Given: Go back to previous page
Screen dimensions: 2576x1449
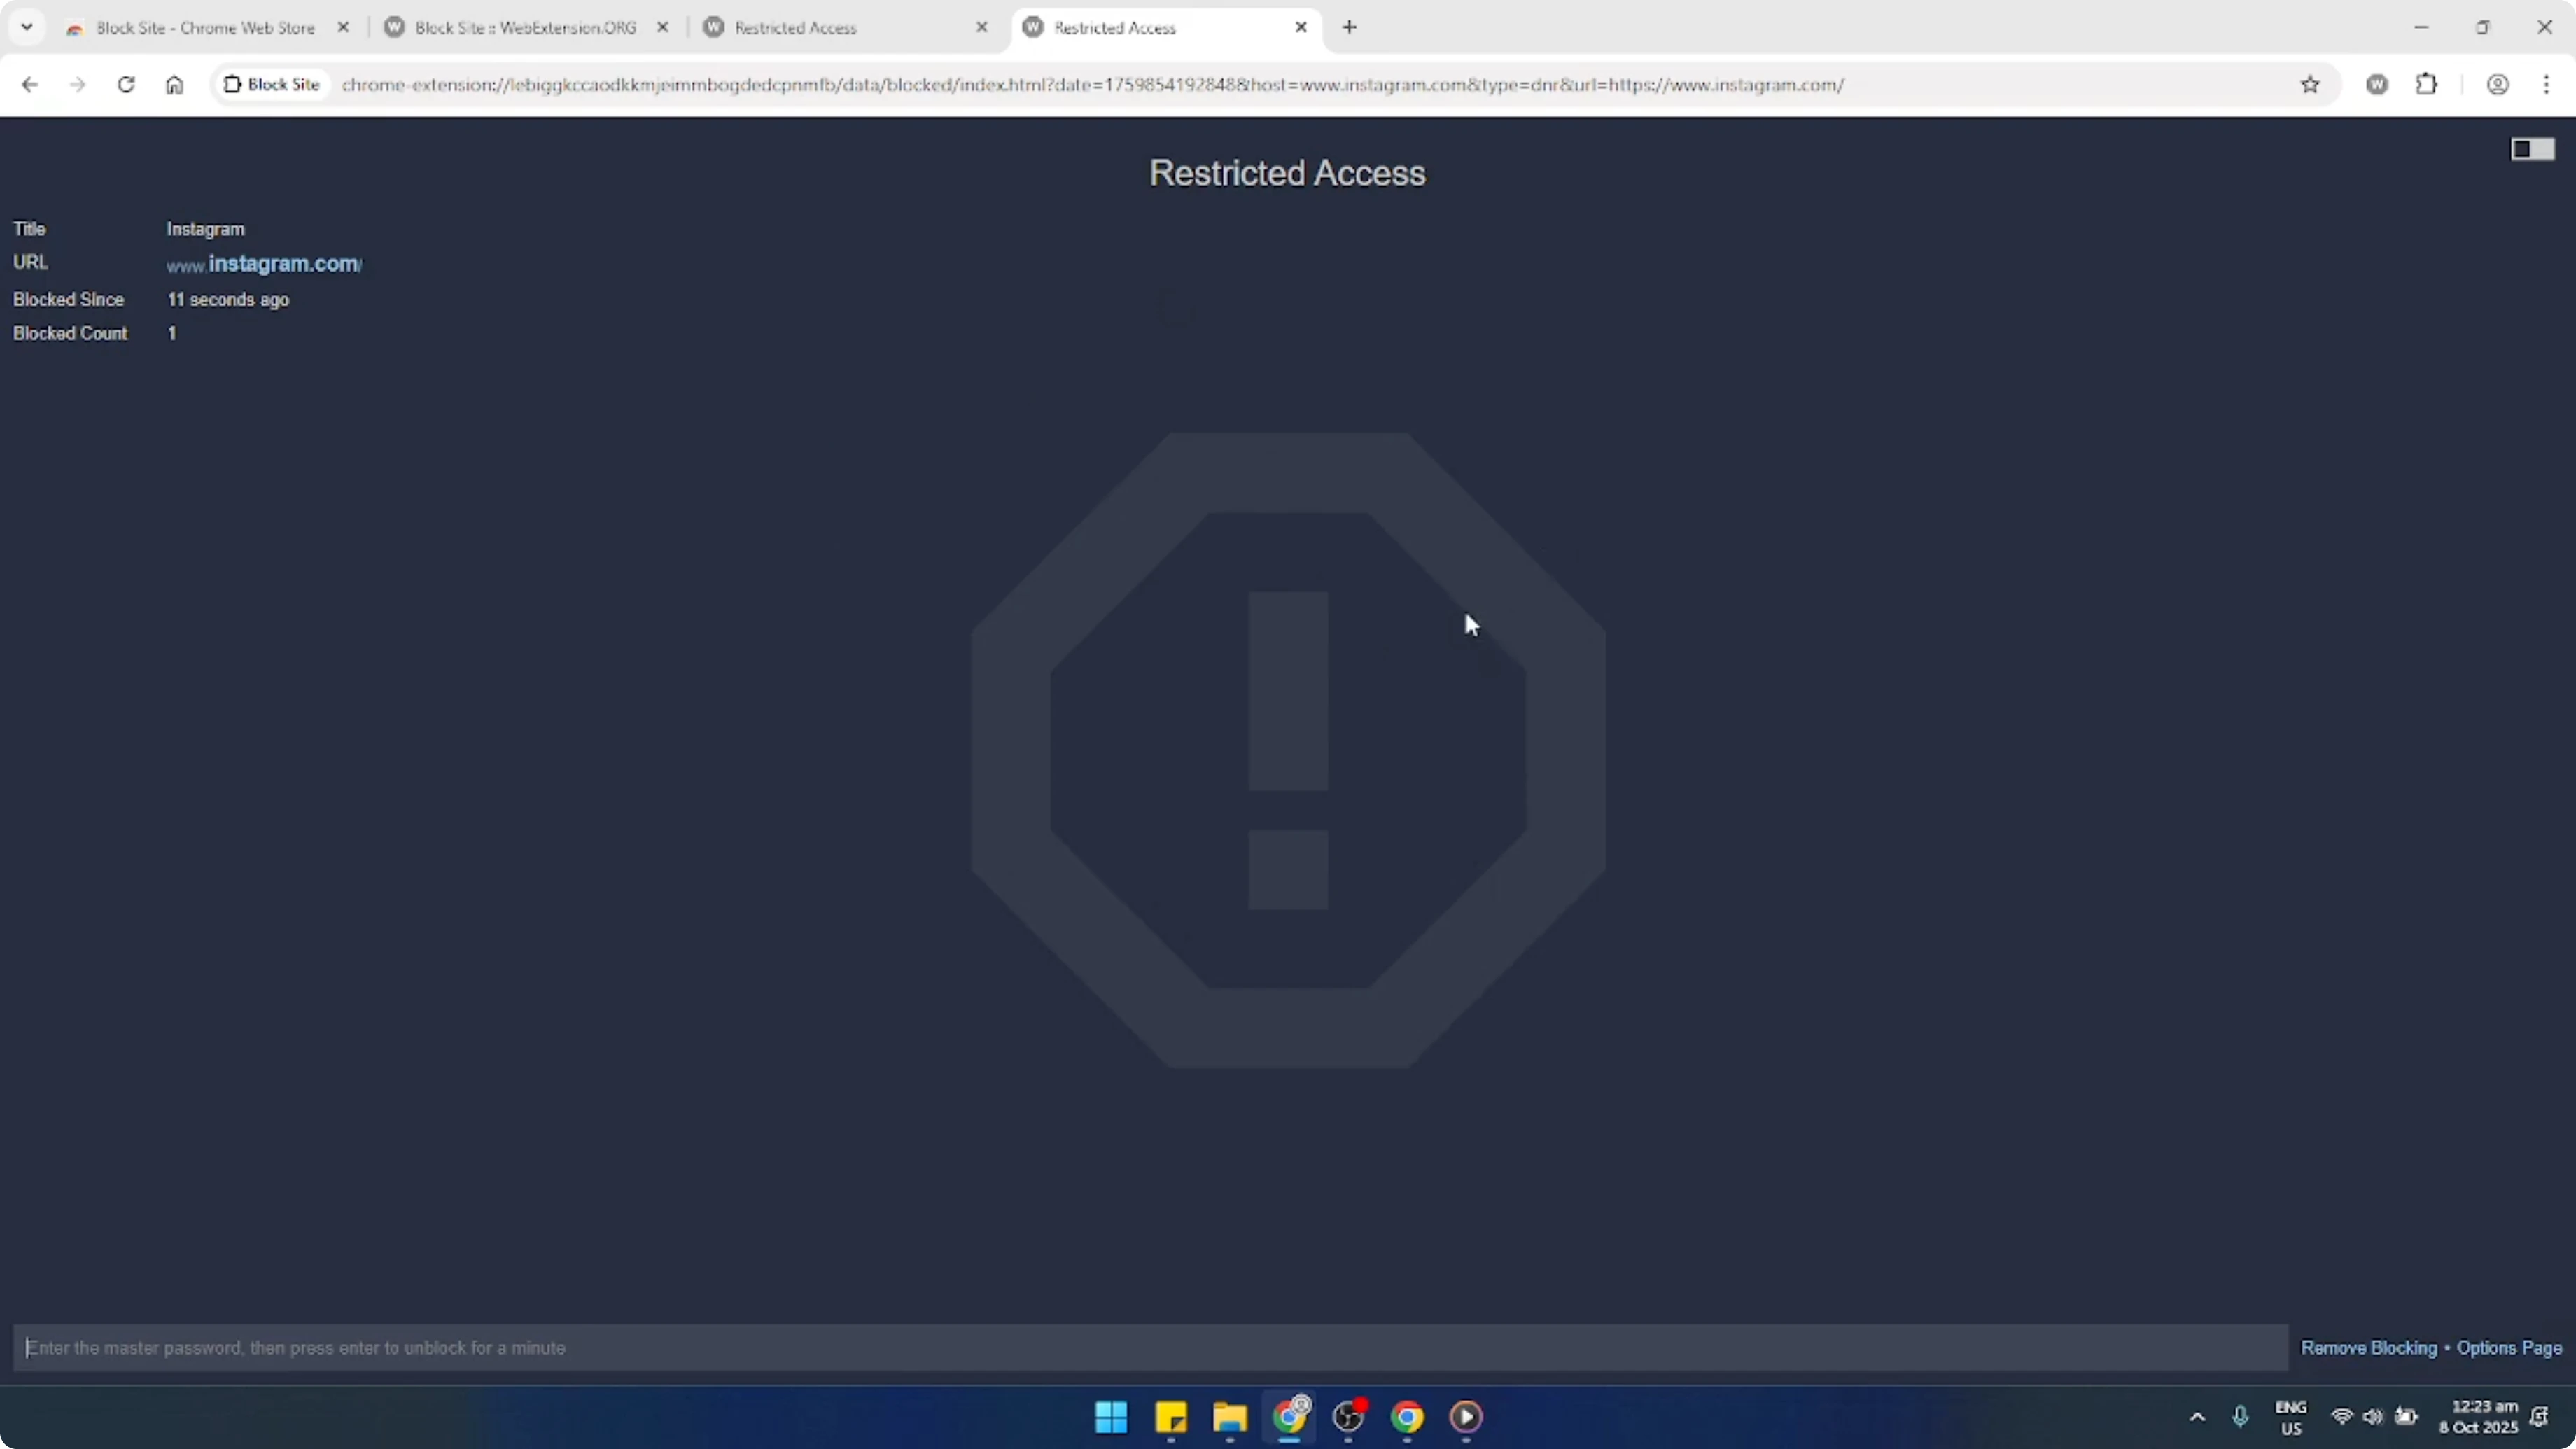Looking at the screenshot, I should (30, 85).
